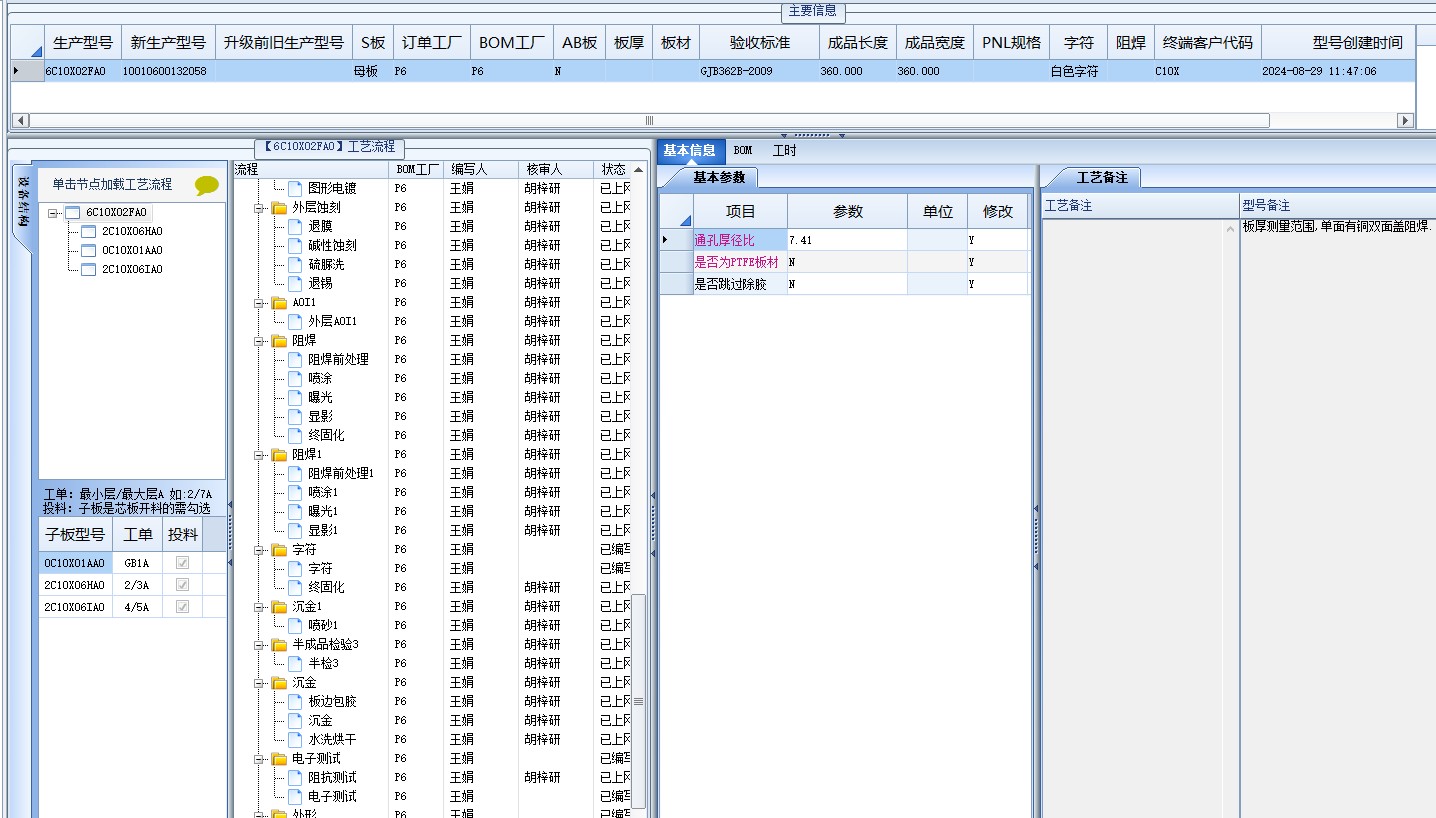Click the document icon of 图形电镀 step

(295, 188)
